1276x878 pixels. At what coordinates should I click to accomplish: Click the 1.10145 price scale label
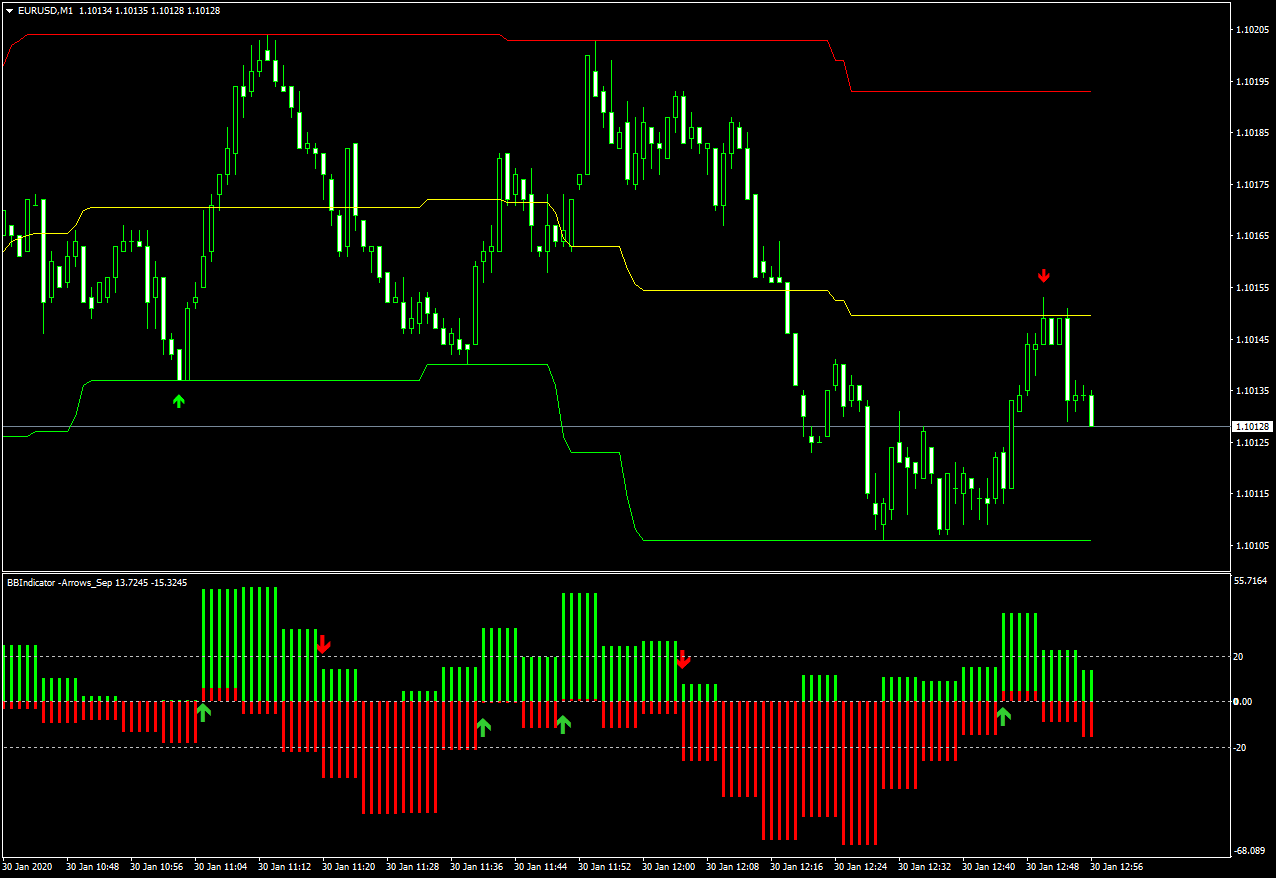[1254, 340]
